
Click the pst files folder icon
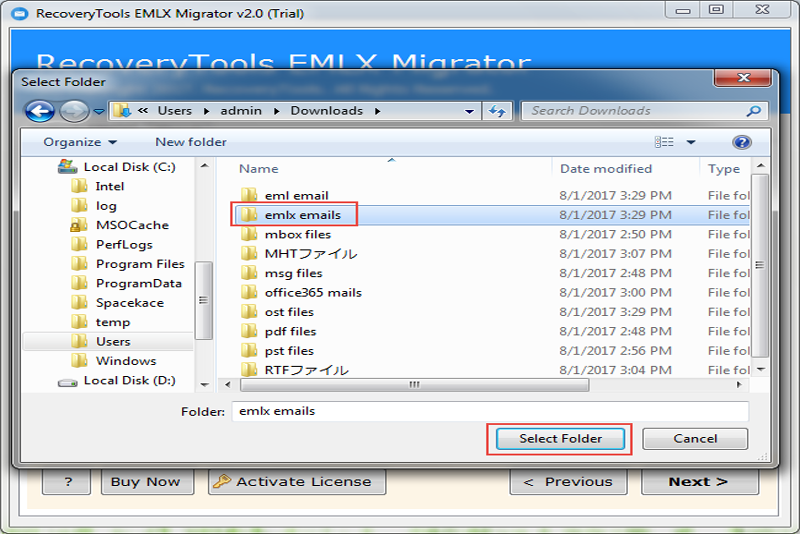coord(249,350)
